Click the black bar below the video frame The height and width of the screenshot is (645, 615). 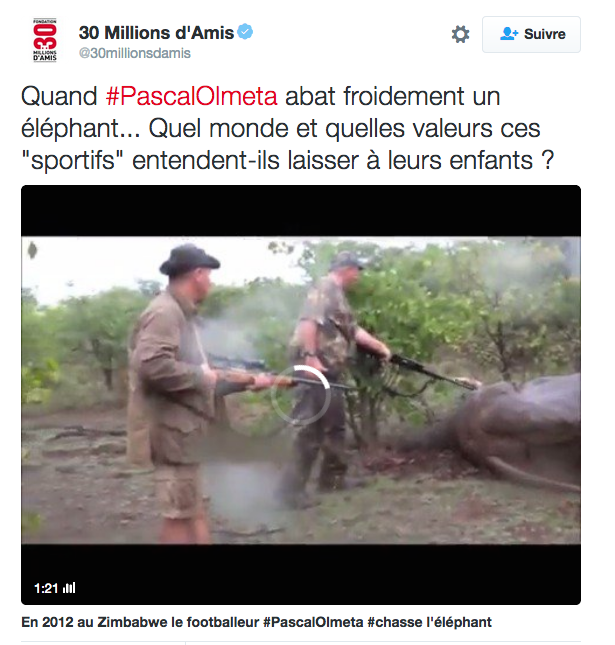301,574
